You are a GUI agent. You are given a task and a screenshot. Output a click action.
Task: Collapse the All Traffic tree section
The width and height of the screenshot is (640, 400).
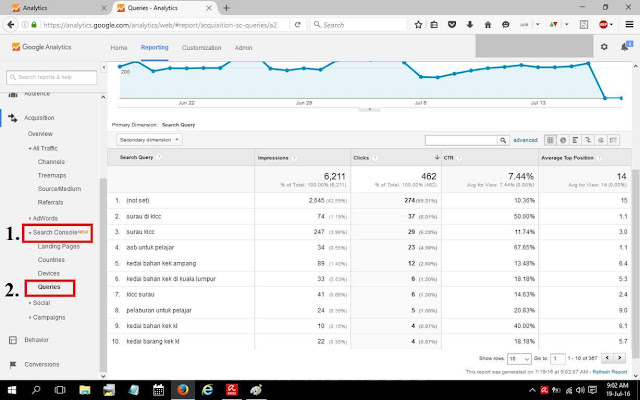tap(30, 149)
